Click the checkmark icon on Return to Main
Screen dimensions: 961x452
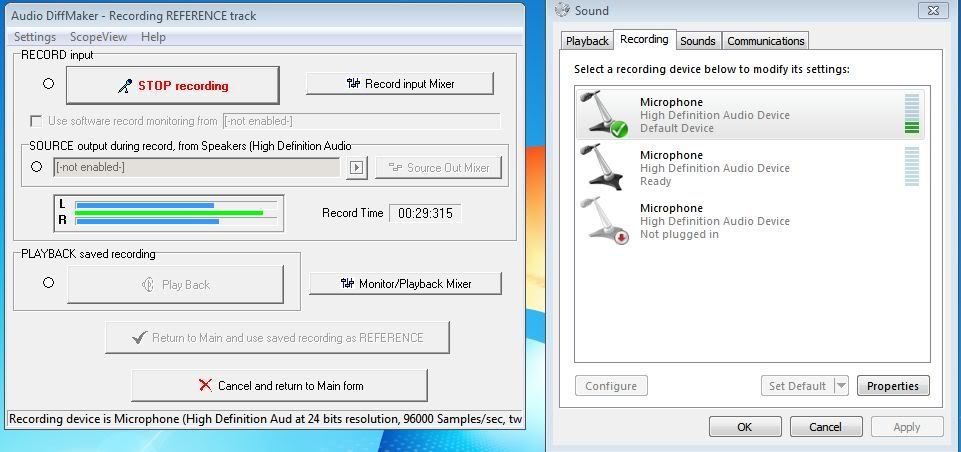pyautogui.click(x=140, y=337)
